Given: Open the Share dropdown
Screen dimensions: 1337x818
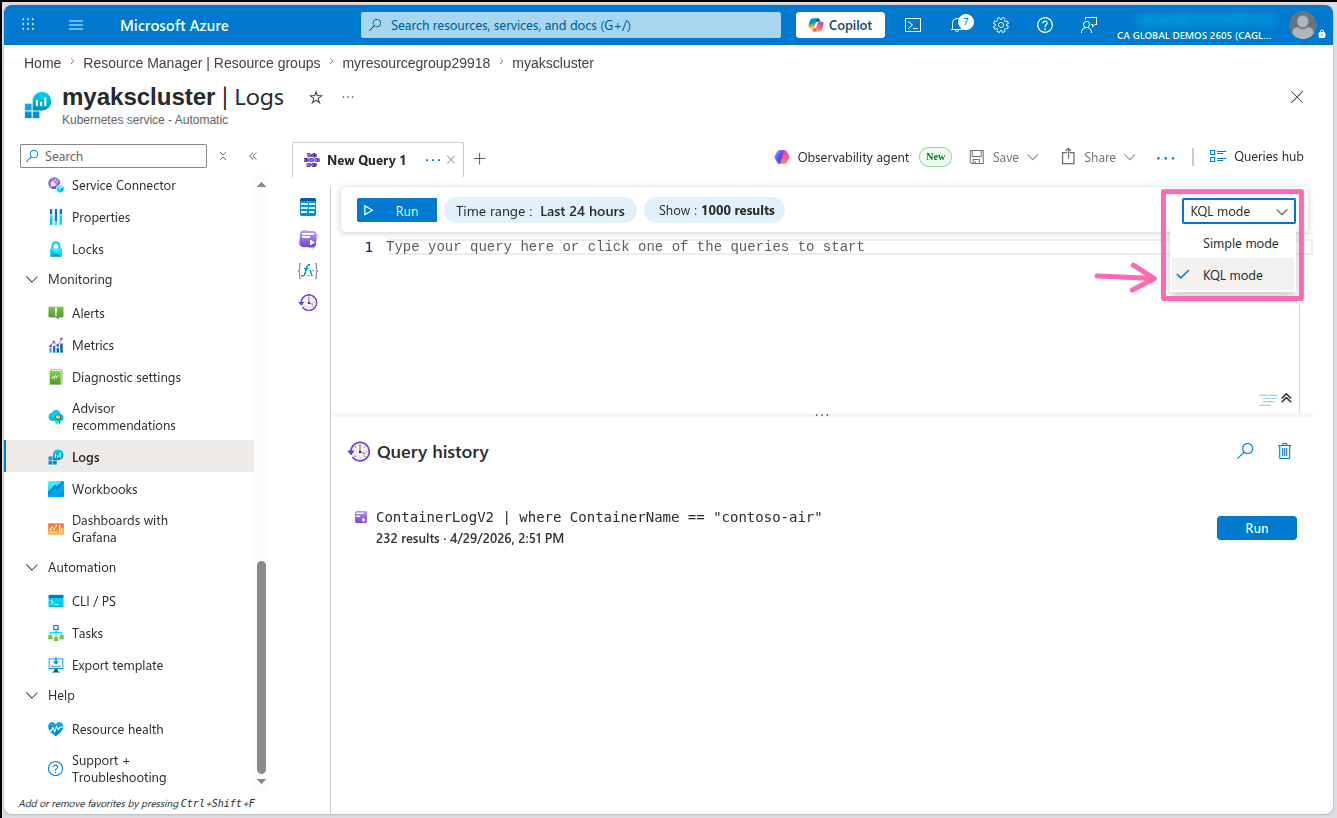Looking at the screenshot, I should 1099,157.
